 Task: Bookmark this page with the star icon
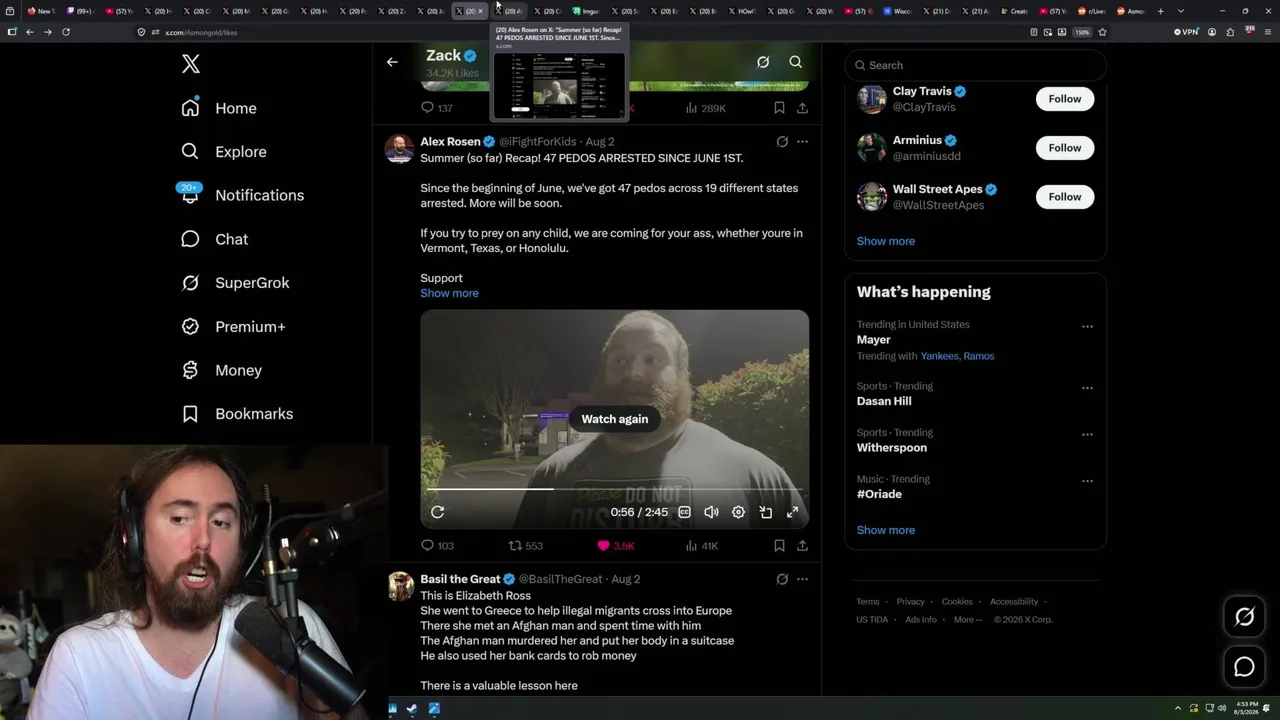[x=1102, y=32]
